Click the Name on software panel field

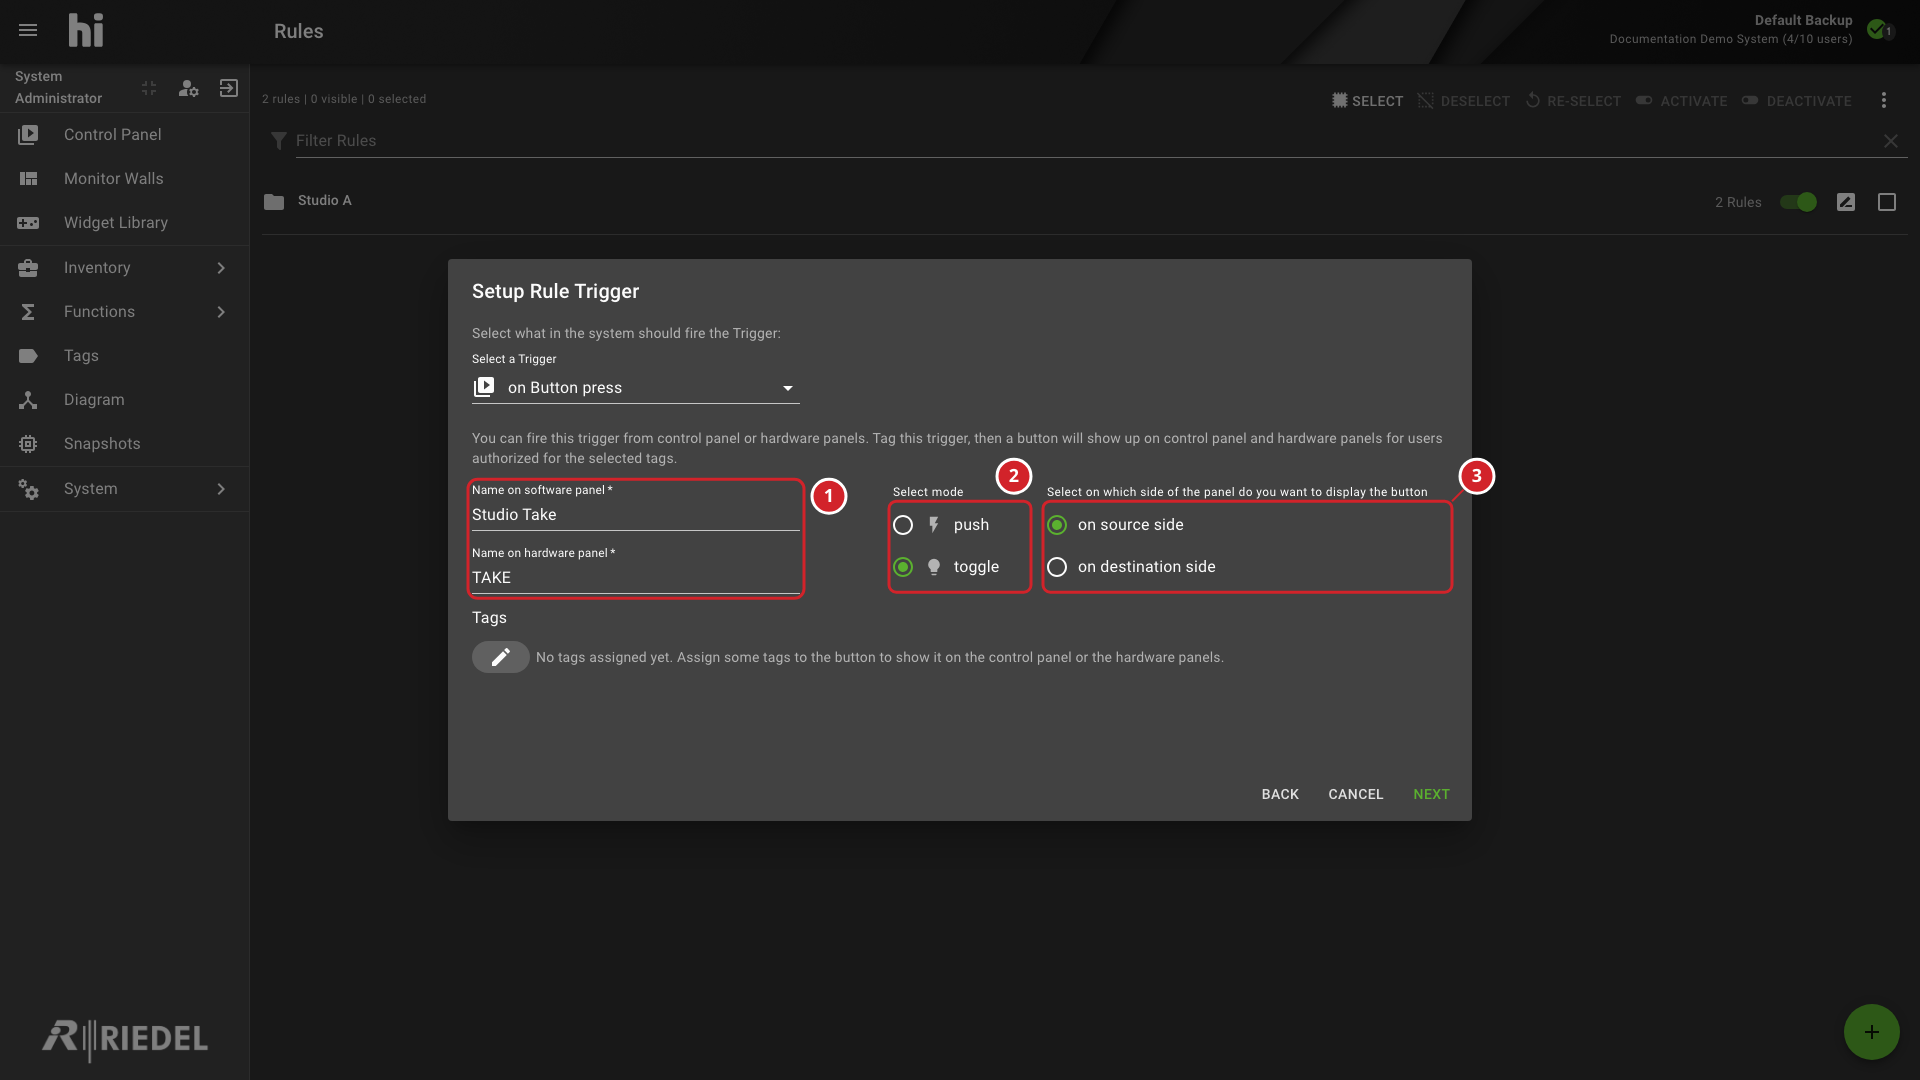[636, 515]
